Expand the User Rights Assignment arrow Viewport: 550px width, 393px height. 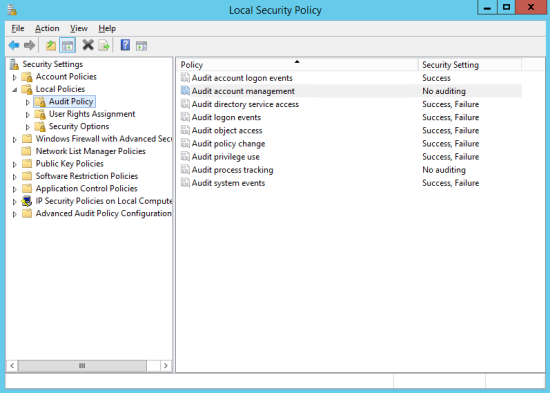(x=28, y=115)
